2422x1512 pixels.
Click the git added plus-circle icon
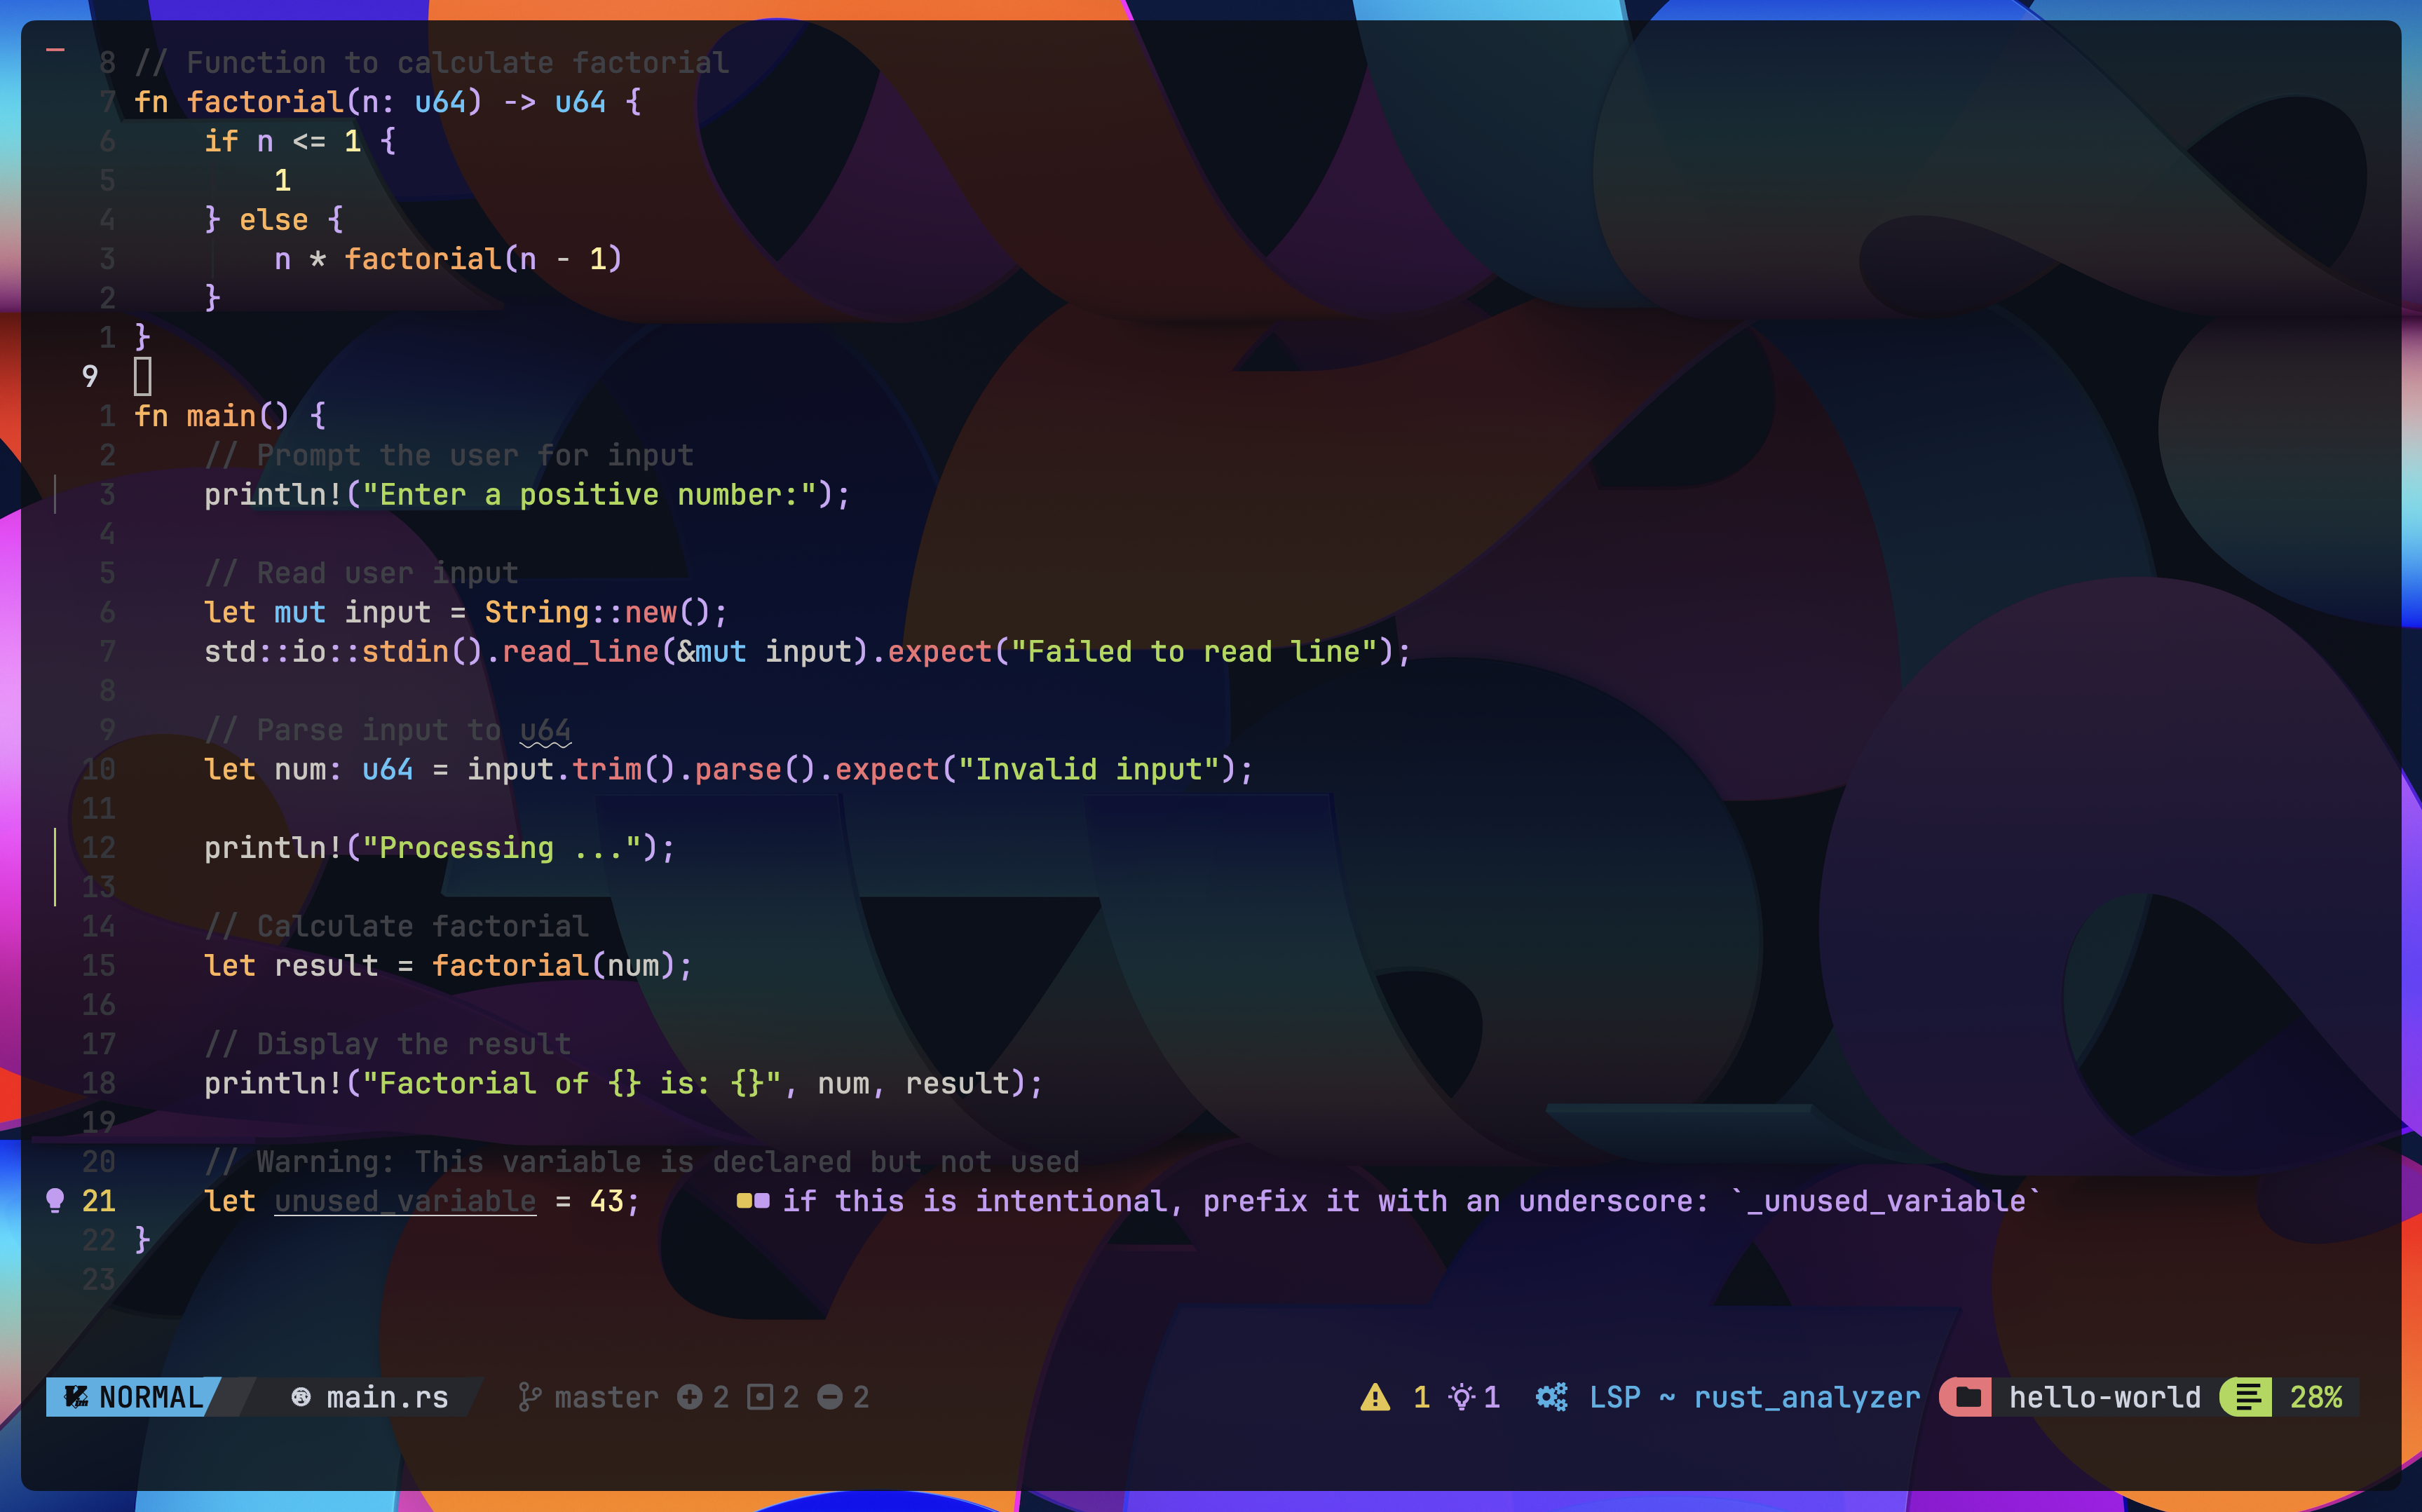coord(689,1396)
